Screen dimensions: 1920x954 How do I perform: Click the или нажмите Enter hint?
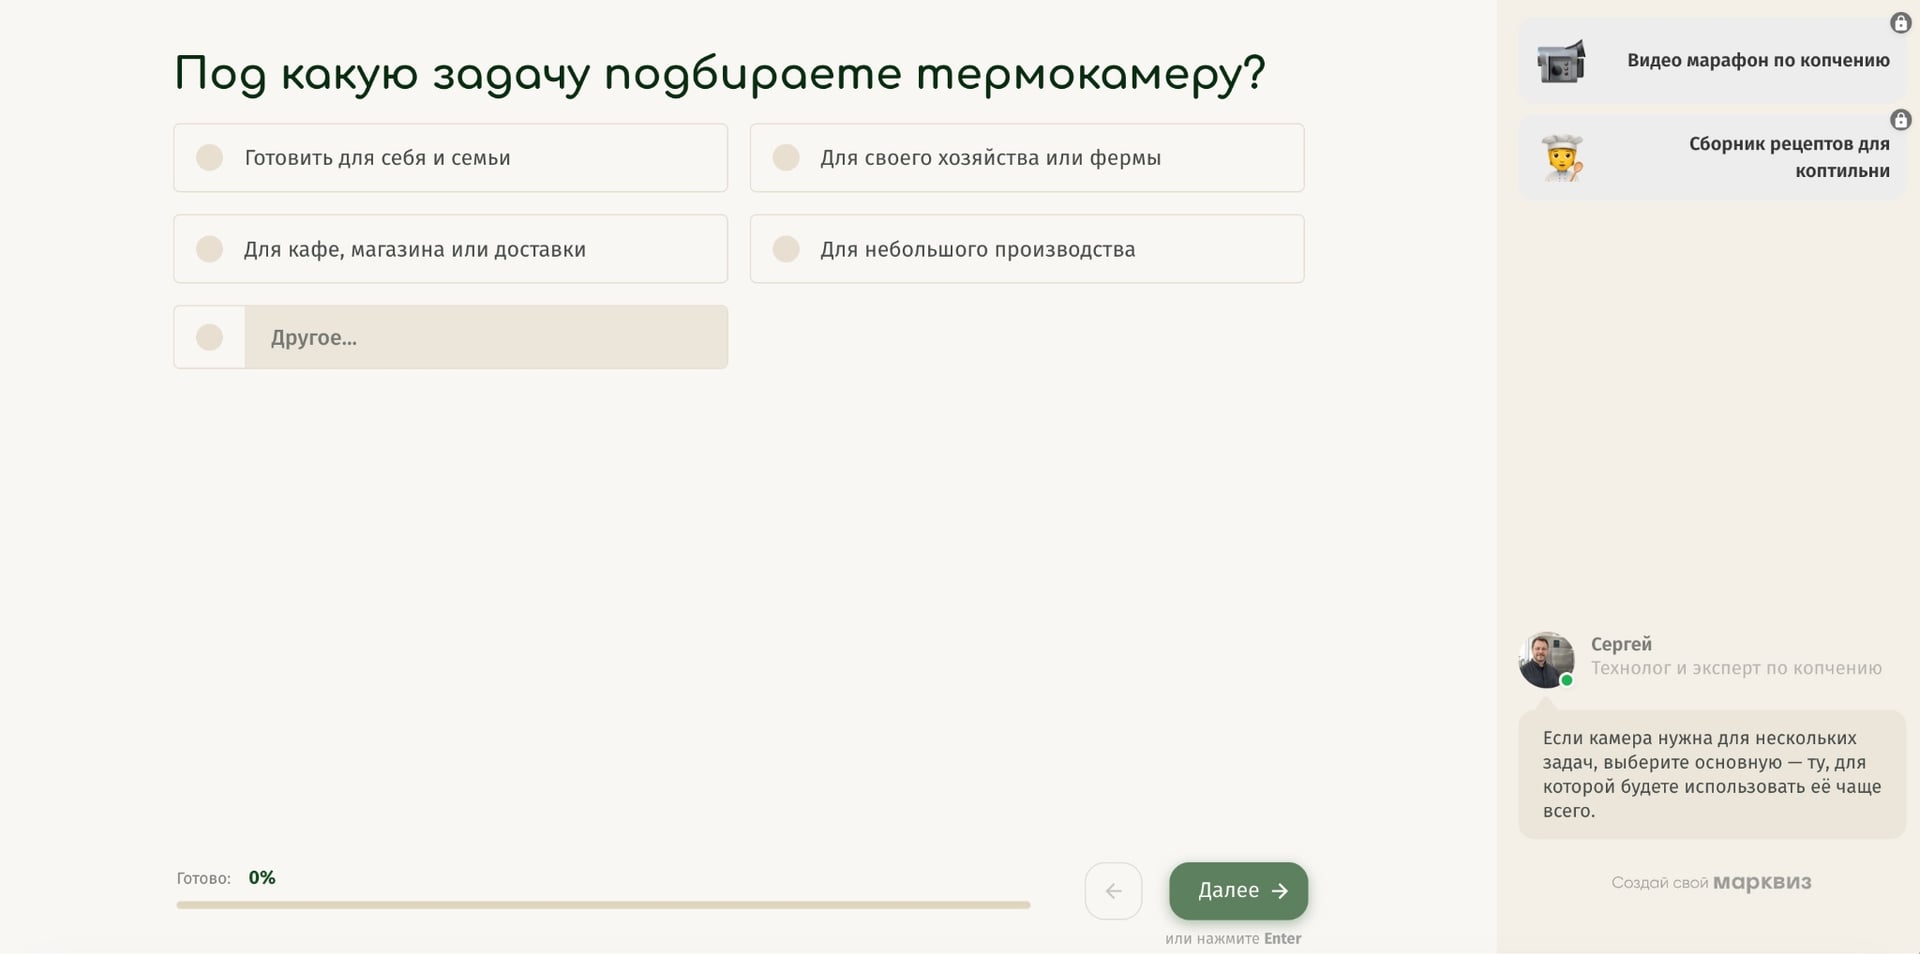tap(1233, 938)
